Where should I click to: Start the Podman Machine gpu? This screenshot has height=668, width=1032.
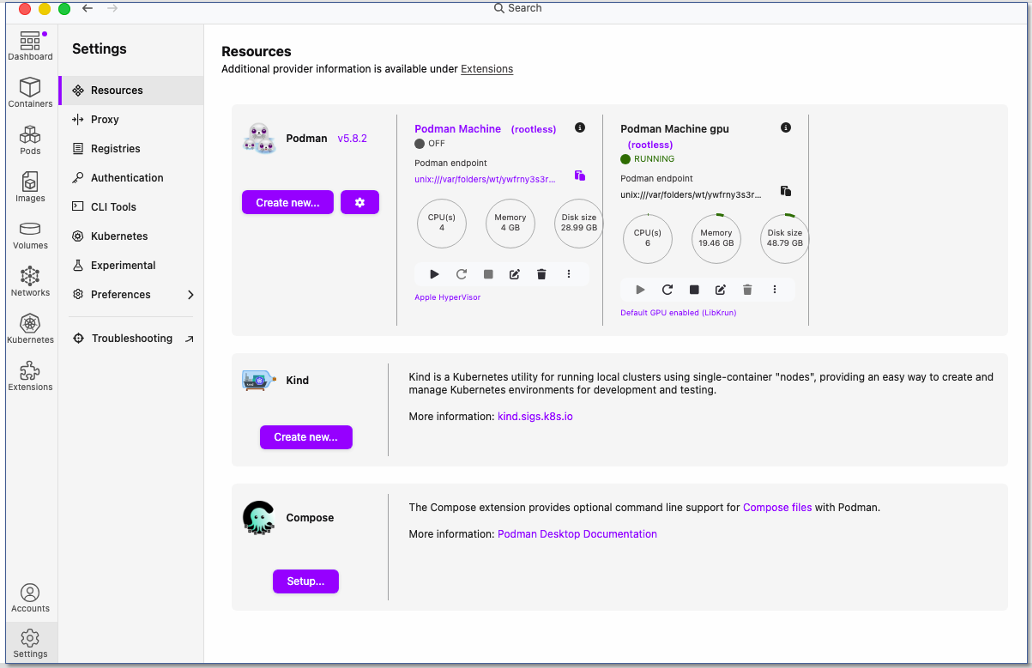[x=640, y=290]
